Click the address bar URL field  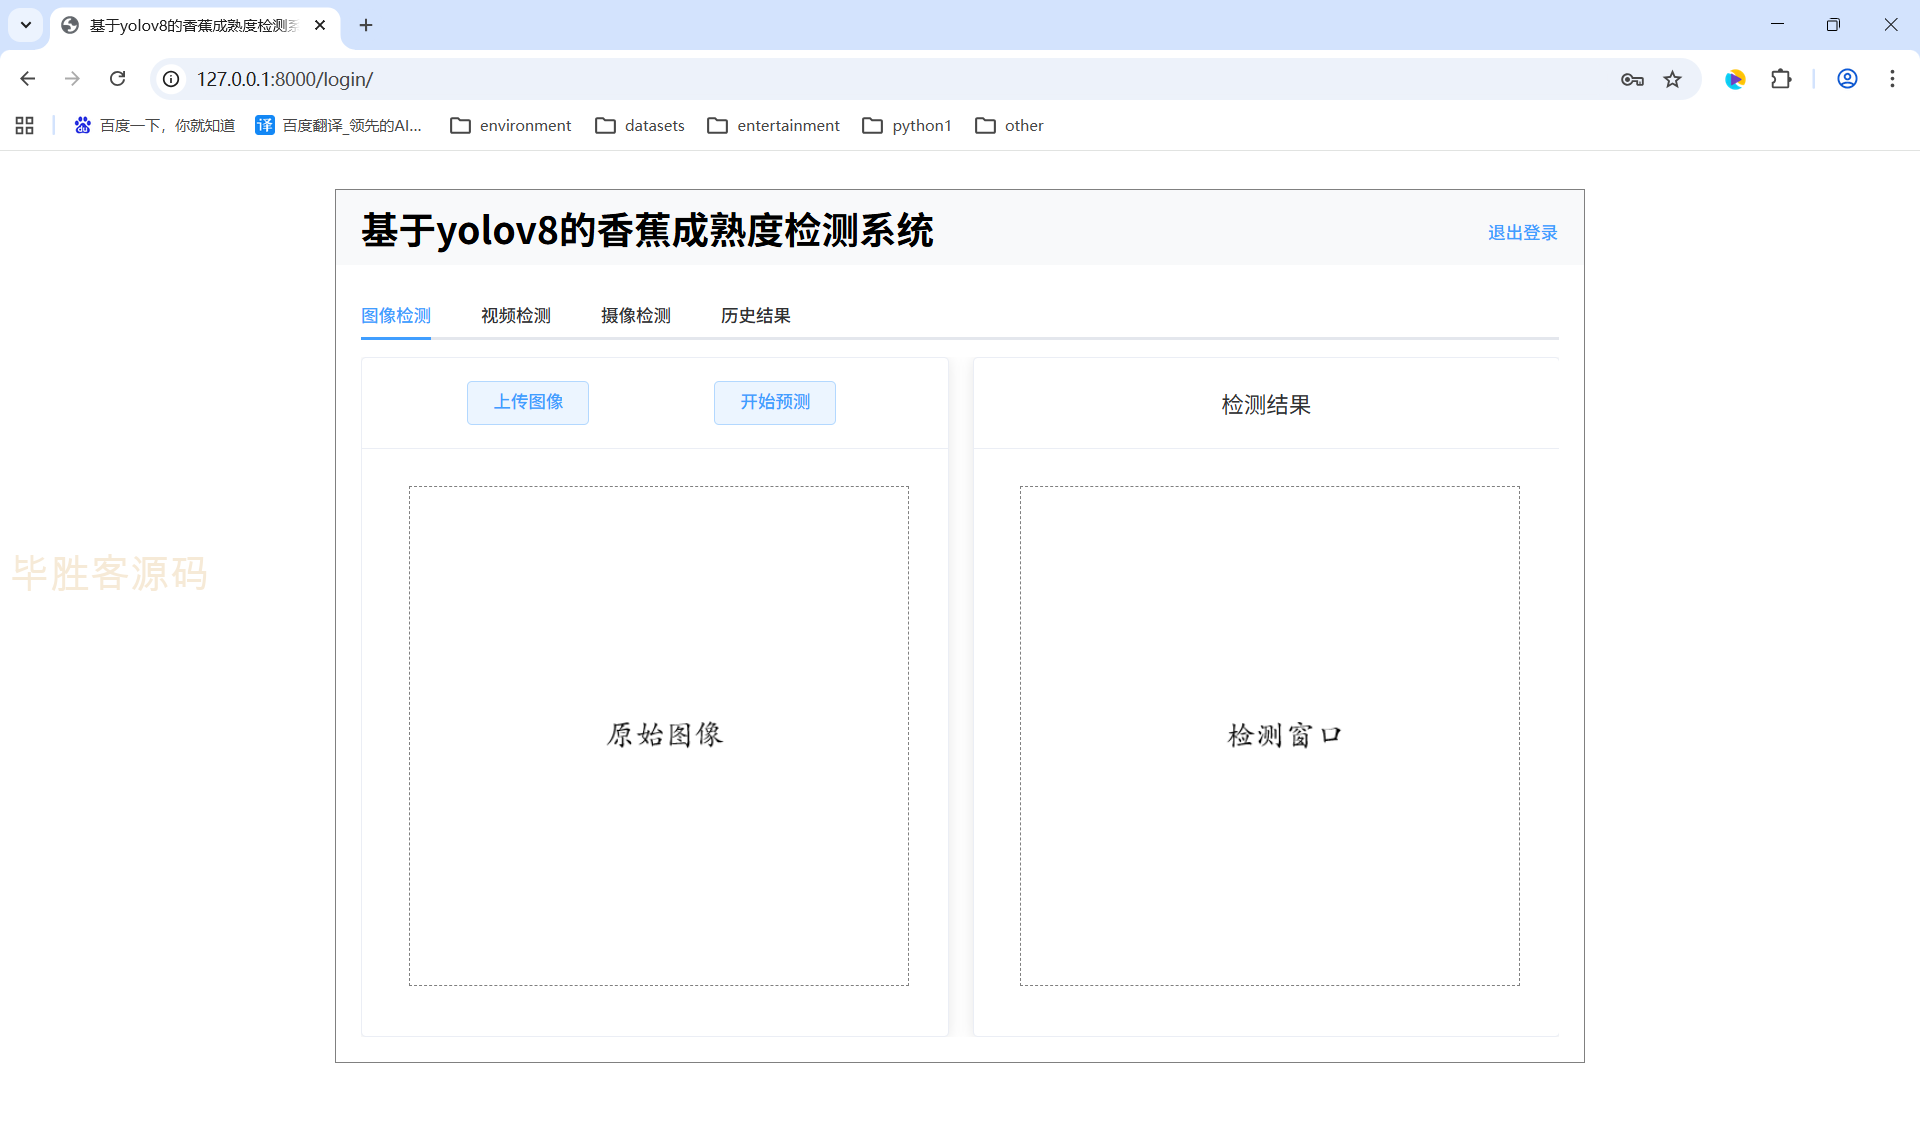pos(800,79)
